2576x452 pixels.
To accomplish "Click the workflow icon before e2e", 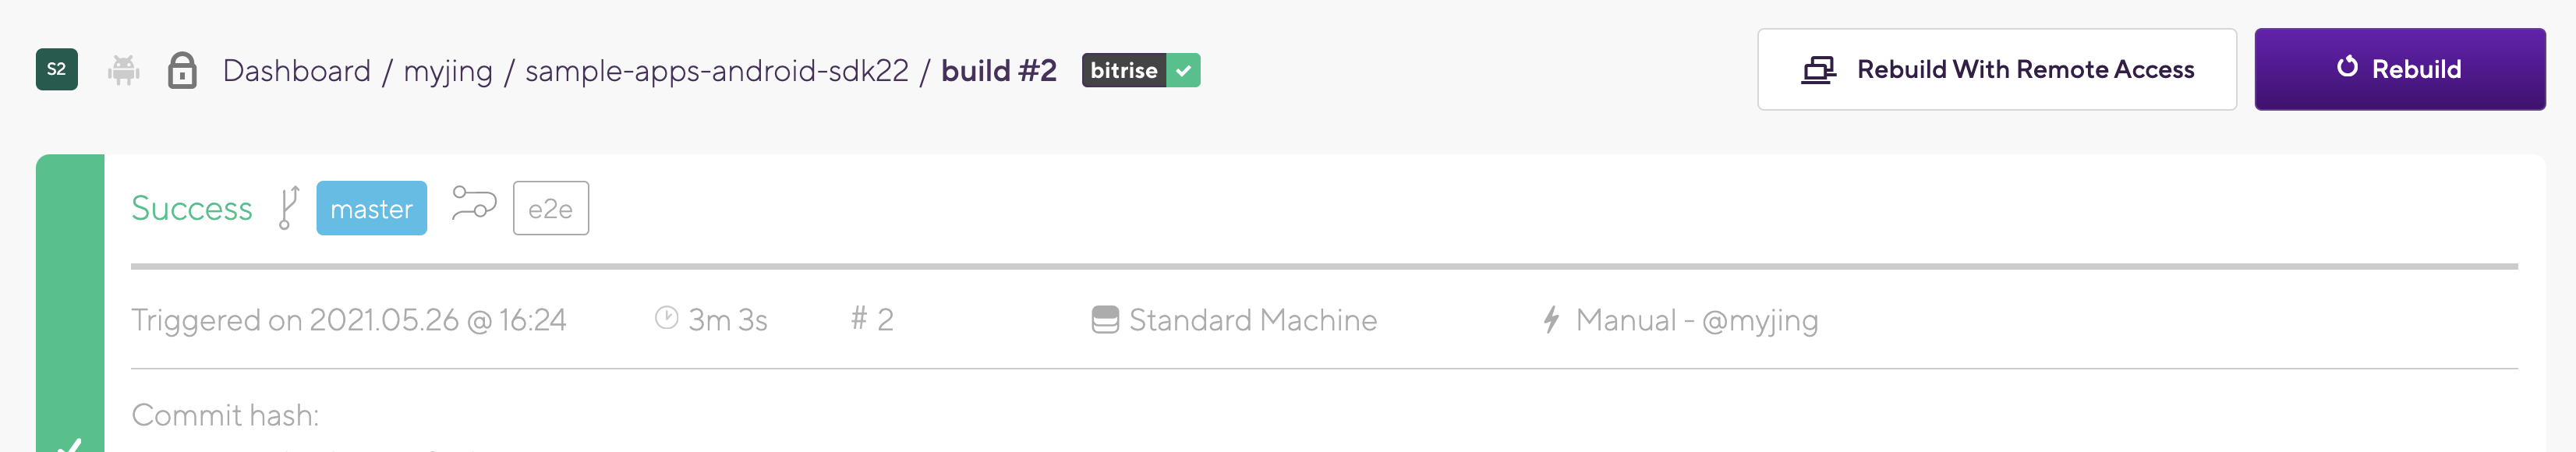I will pyautogui.click(x=473, y=204).
